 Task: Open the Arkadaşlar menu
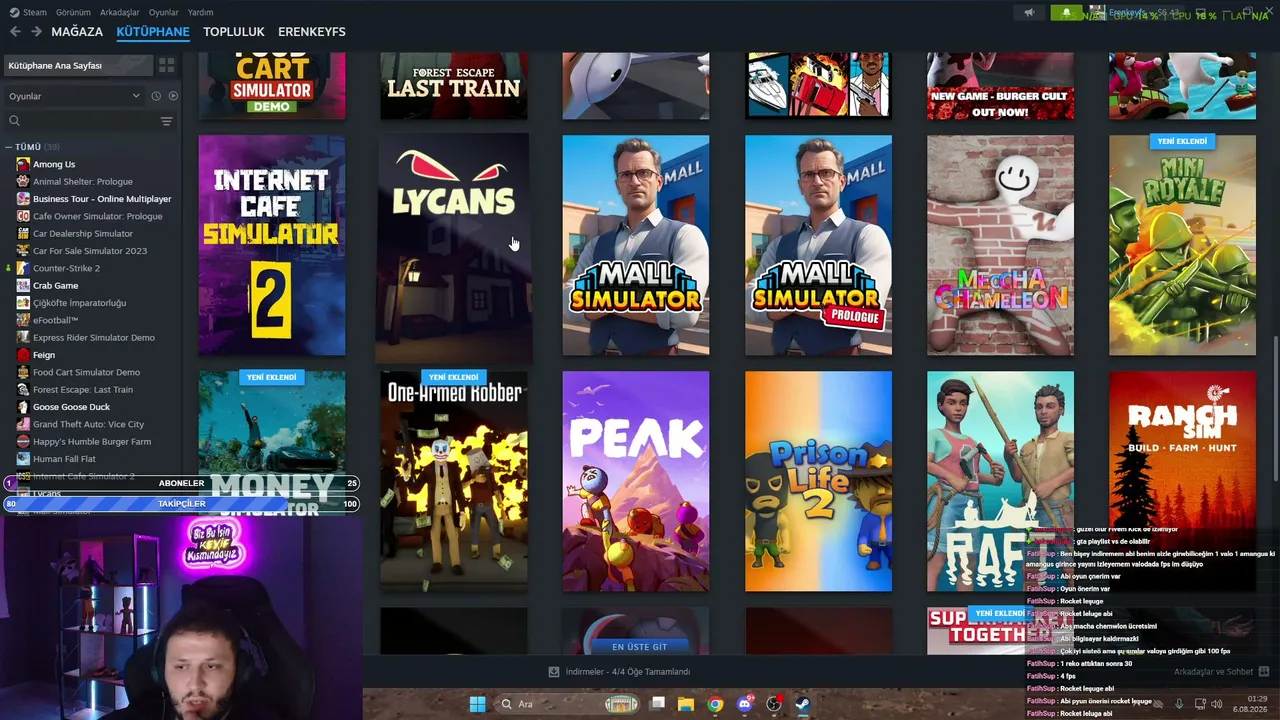tap(120, 12)
